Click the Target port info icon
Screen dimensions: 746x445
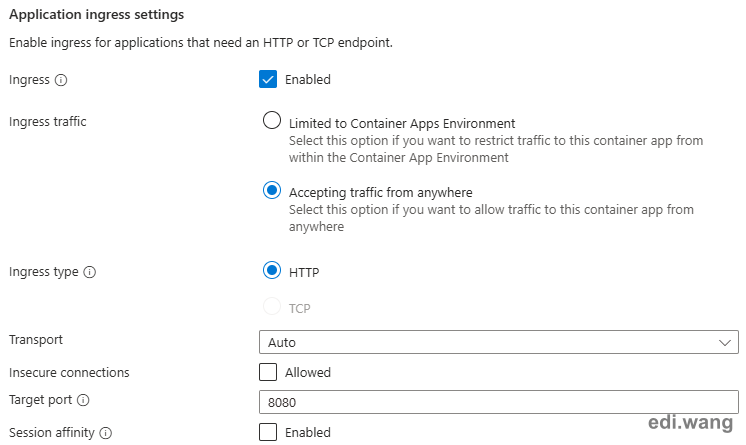coord(83,400)
